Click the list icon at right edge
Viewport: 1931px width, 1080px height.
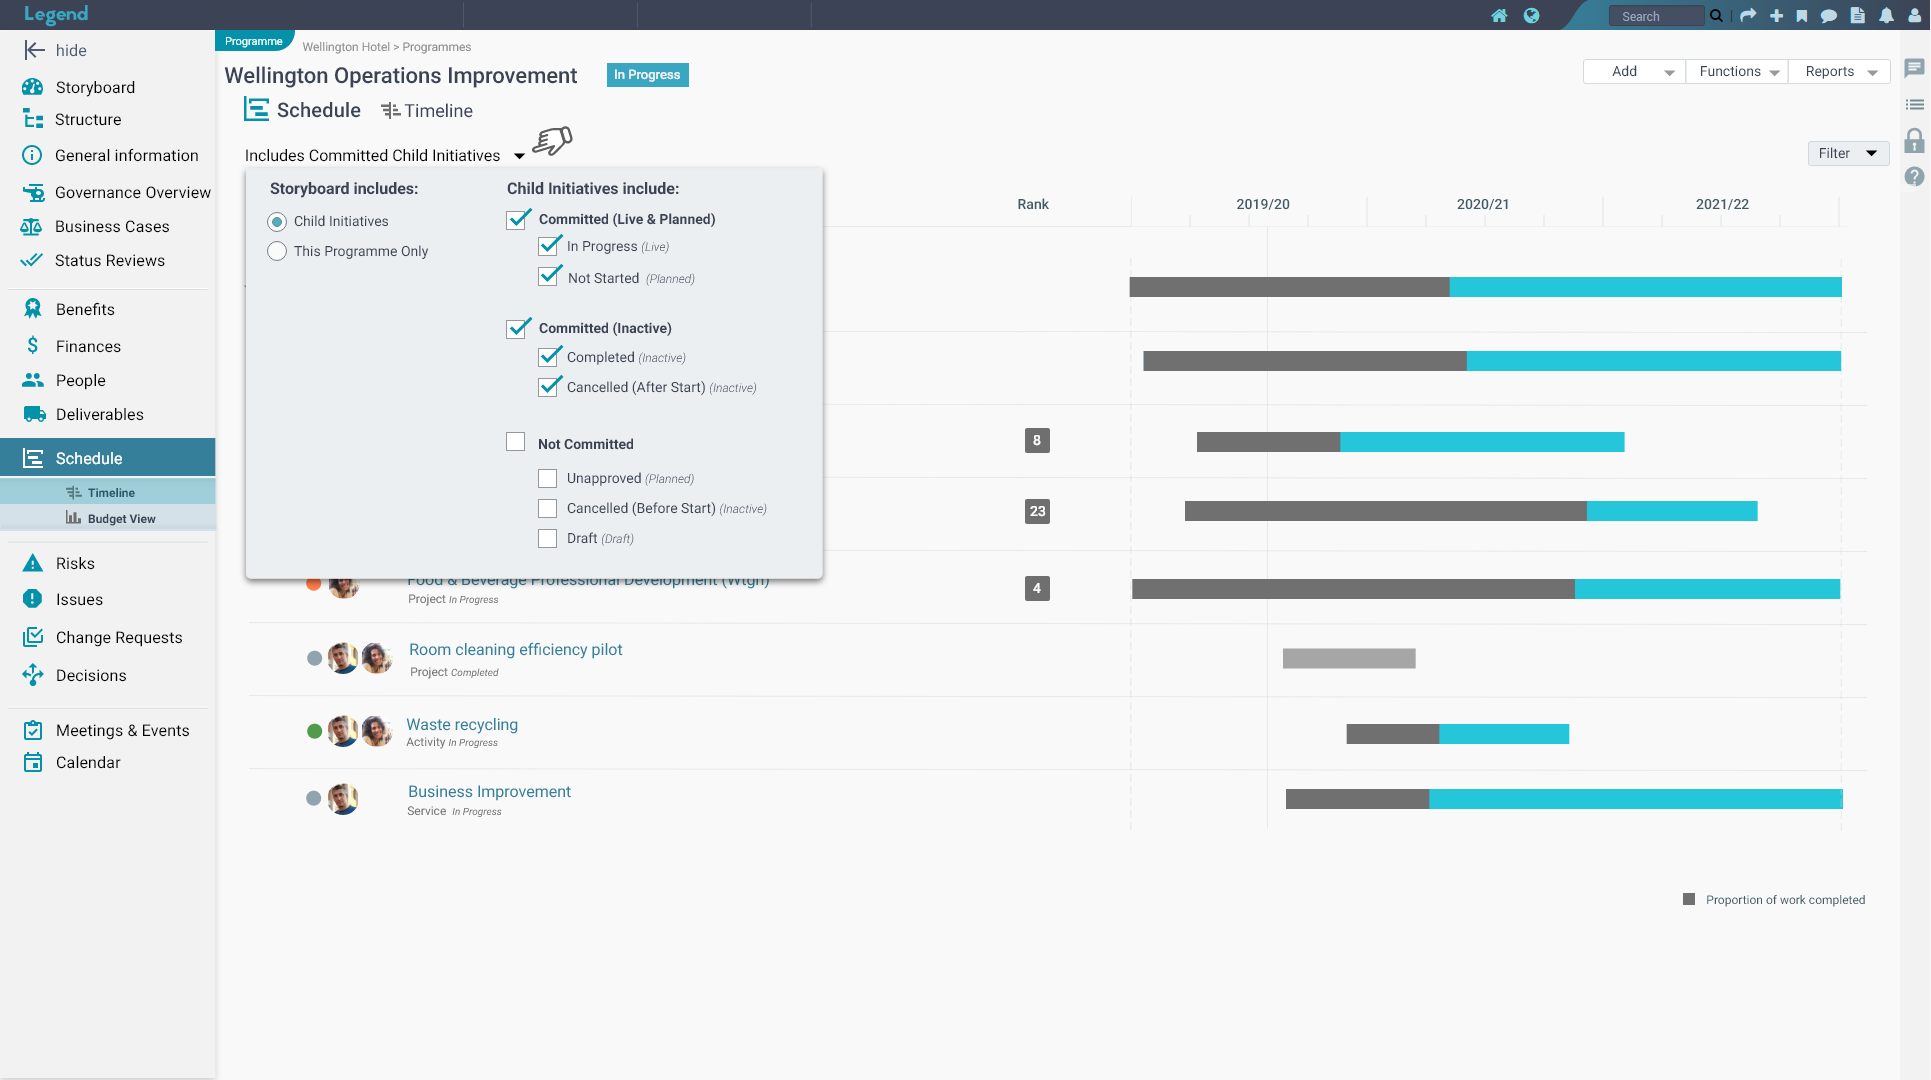coord(1914,104)
